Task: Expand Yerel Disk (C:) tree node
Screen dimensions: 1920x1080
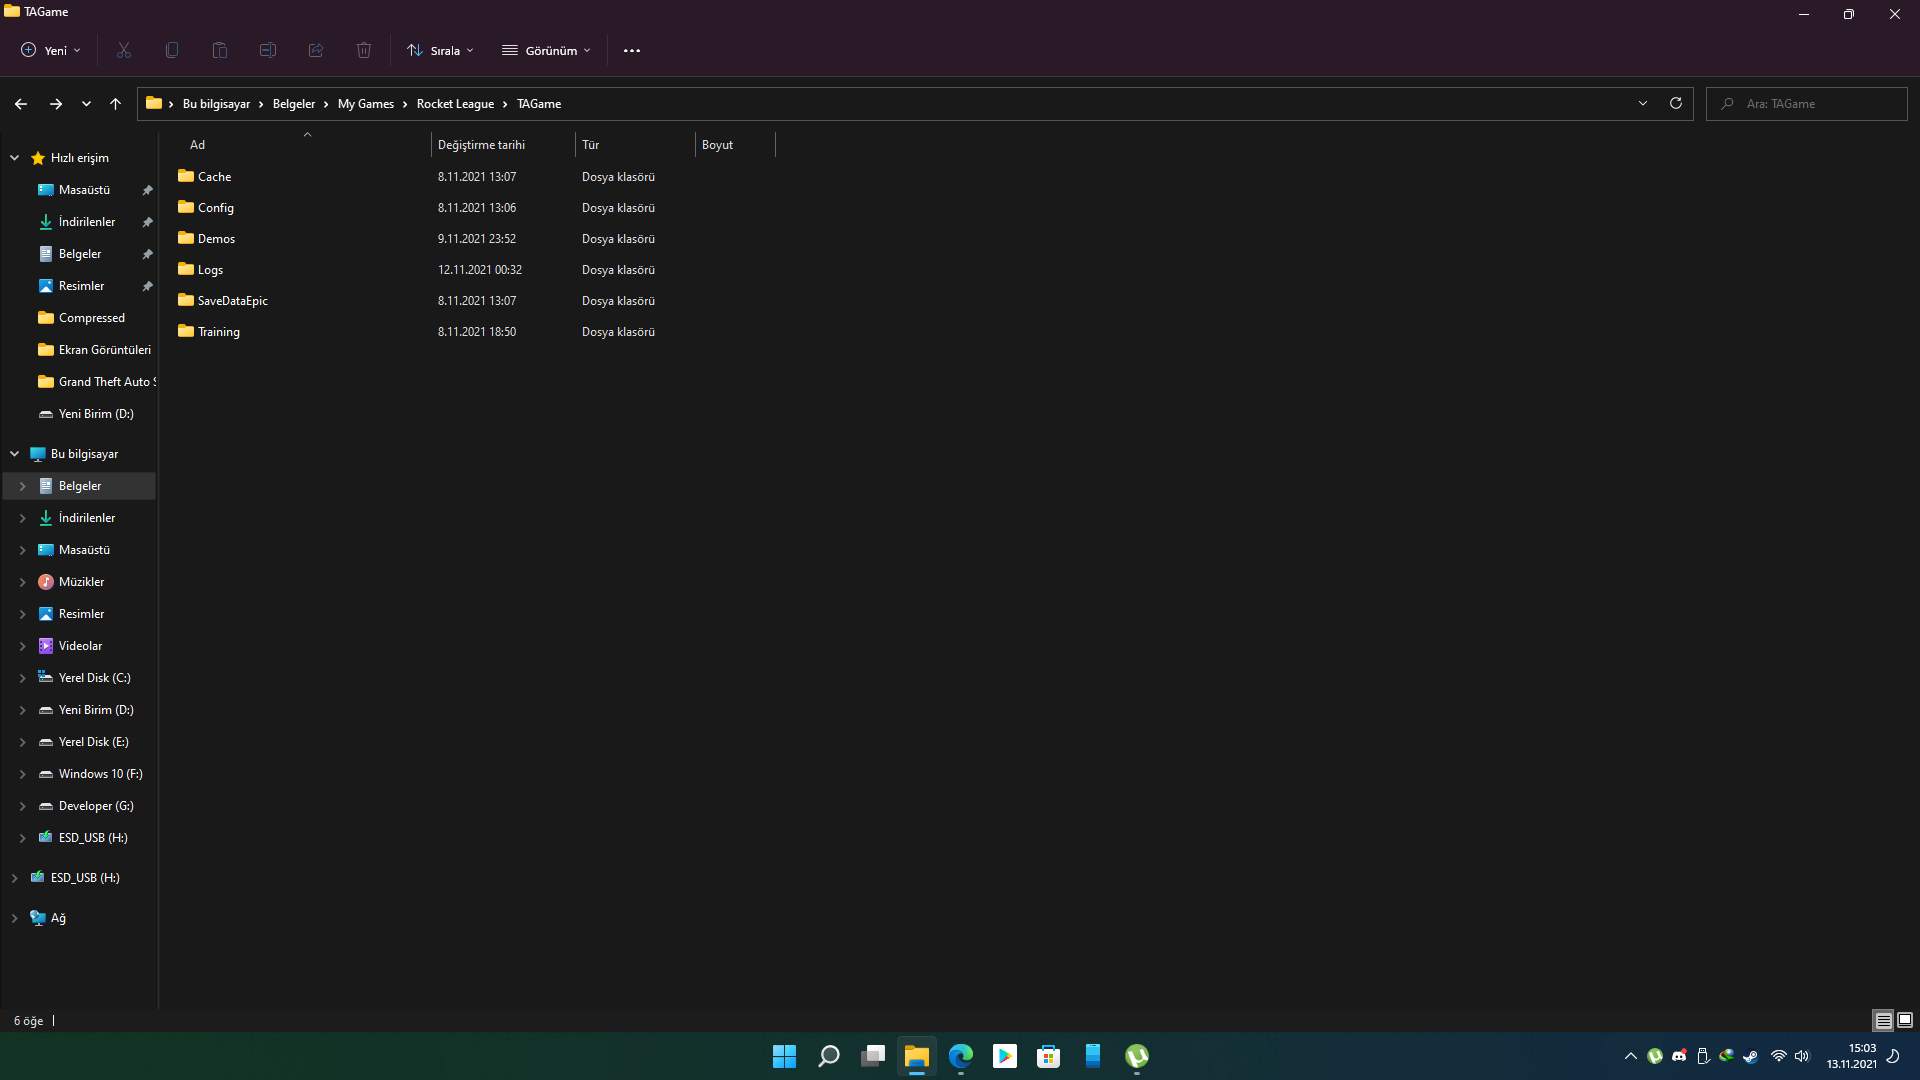Action: coord(22,678)
